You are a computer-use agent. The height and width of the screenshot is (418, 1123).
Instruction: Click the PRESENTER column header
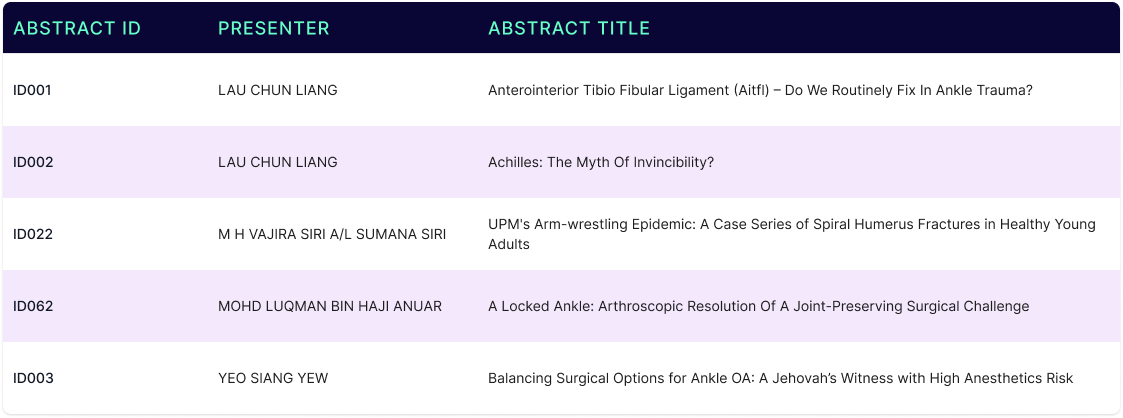pyautogui.click(x=274, y=29)
